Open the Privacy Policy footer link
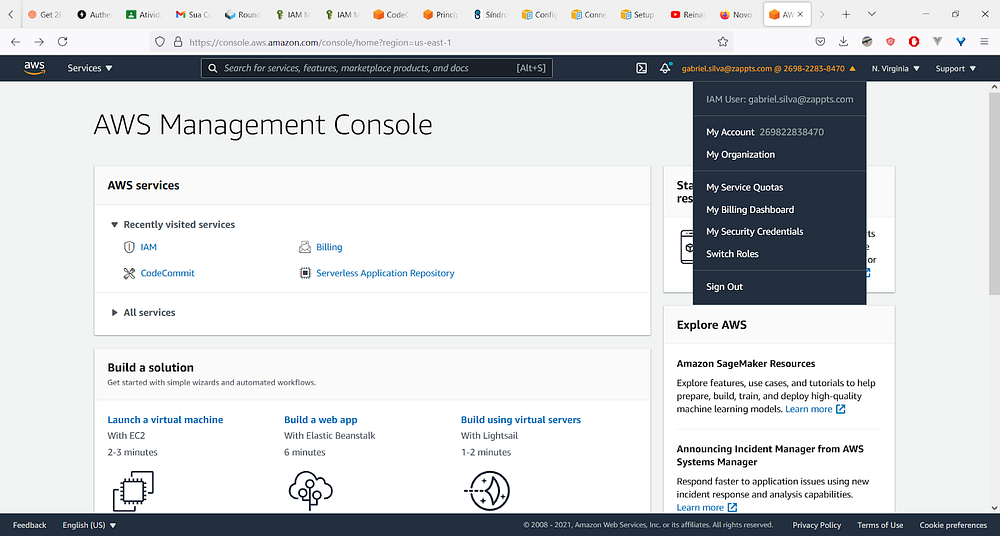The image size is (1000, 536). 816,525
